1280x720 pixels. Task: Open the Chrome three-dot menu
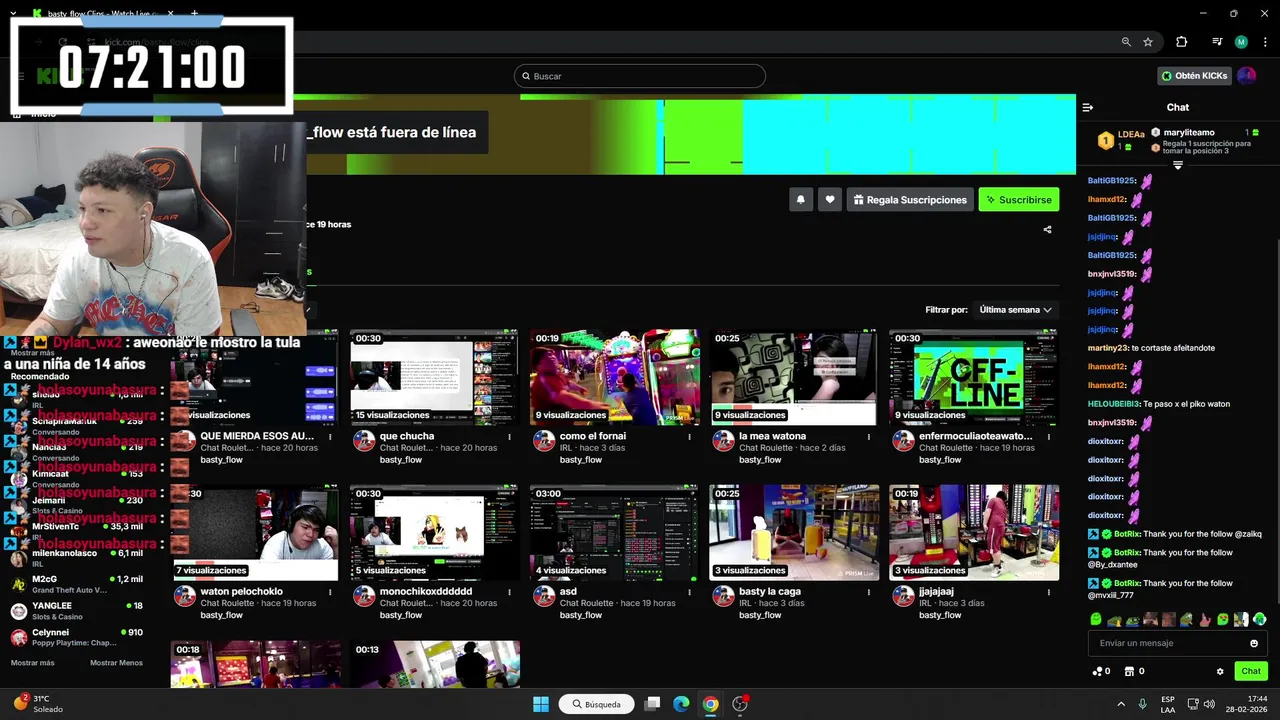tap(1263, 42)
